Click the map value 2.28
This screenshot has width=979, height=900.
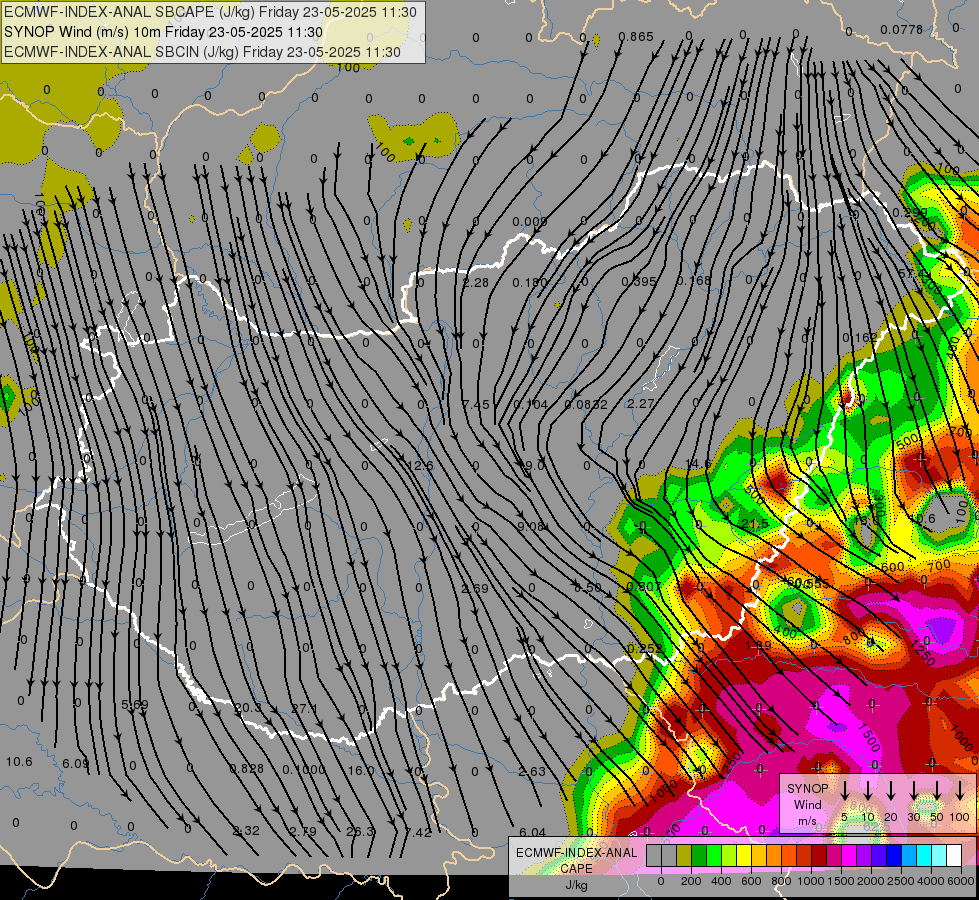475,283
